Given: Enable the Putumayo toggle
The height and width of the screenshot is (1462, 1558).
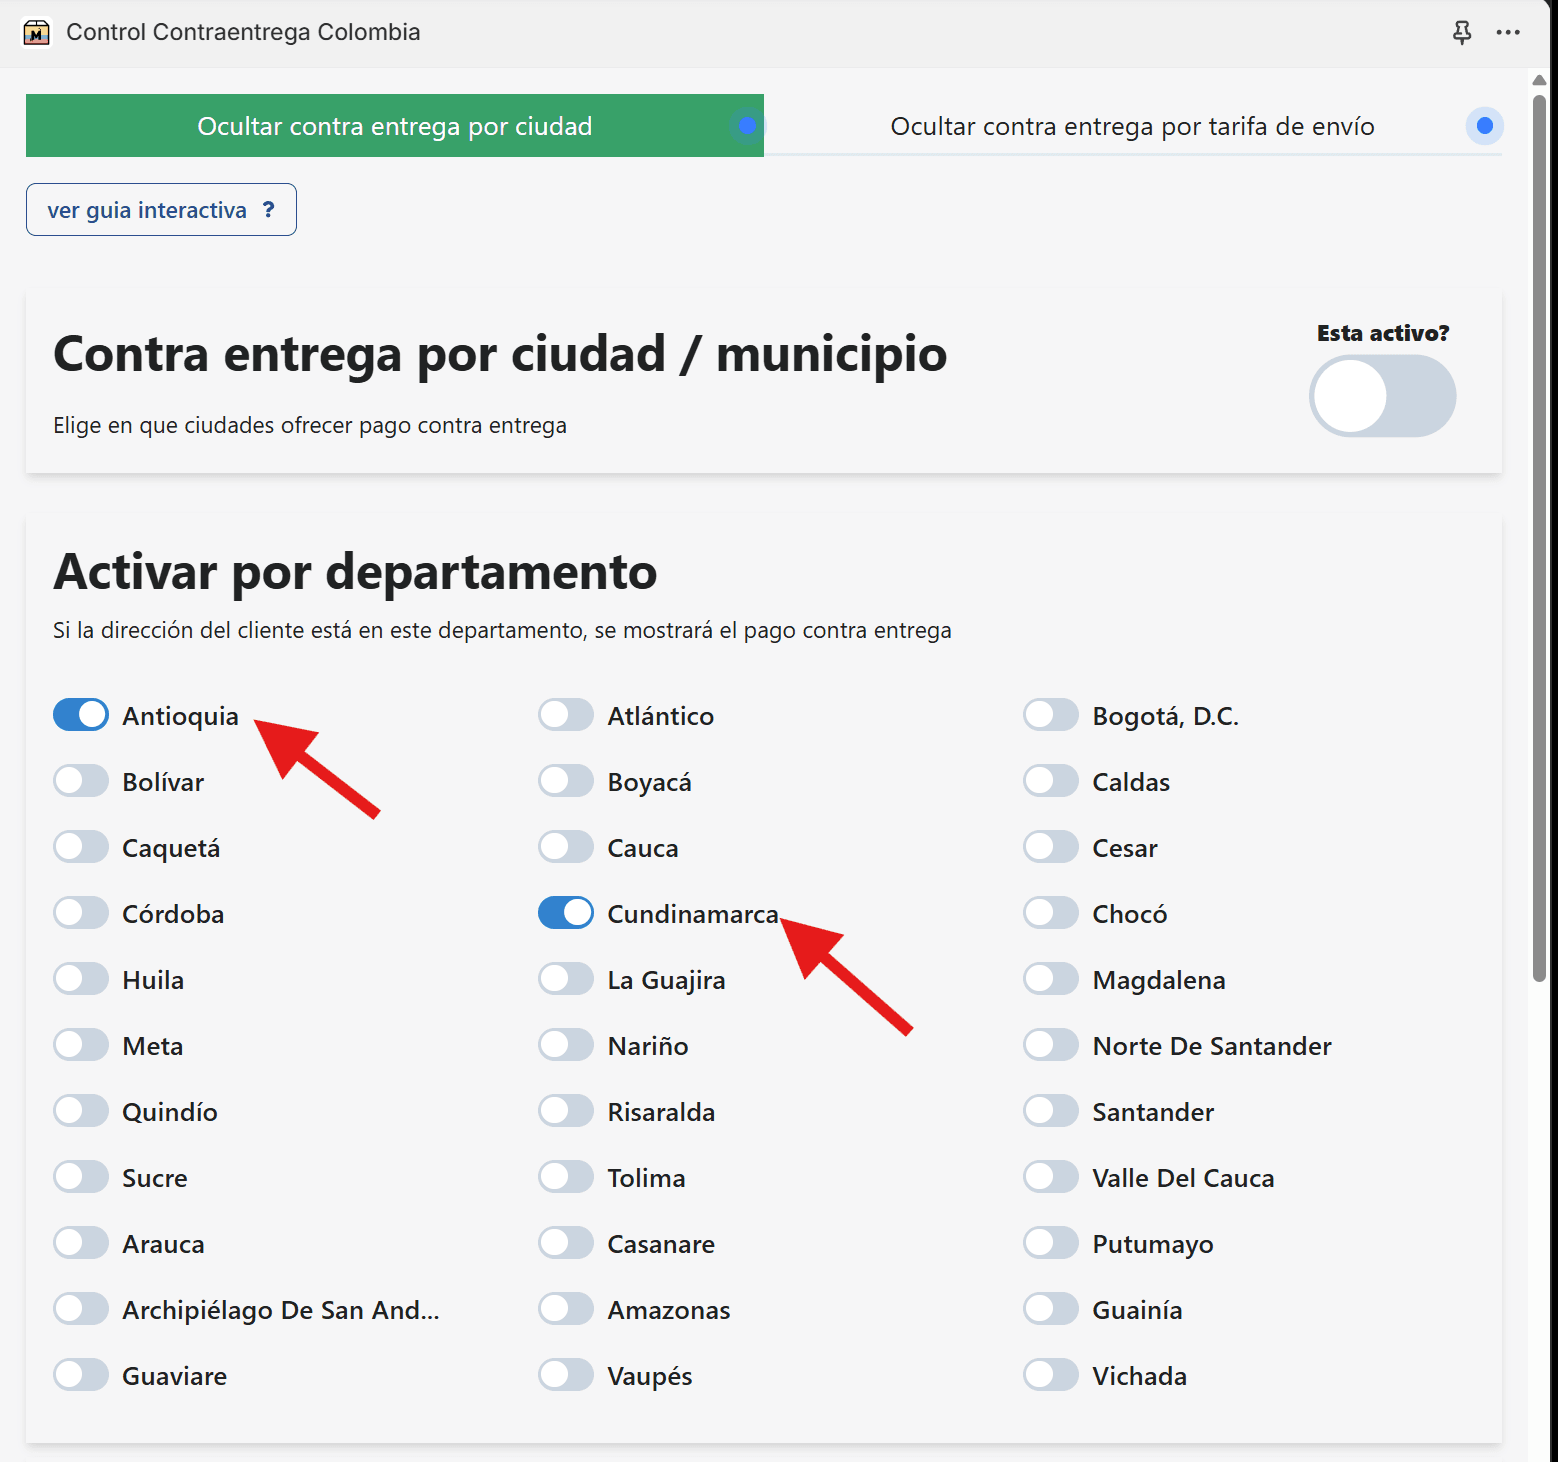Looking at the screenshot, I should tap(1051, 1243).
